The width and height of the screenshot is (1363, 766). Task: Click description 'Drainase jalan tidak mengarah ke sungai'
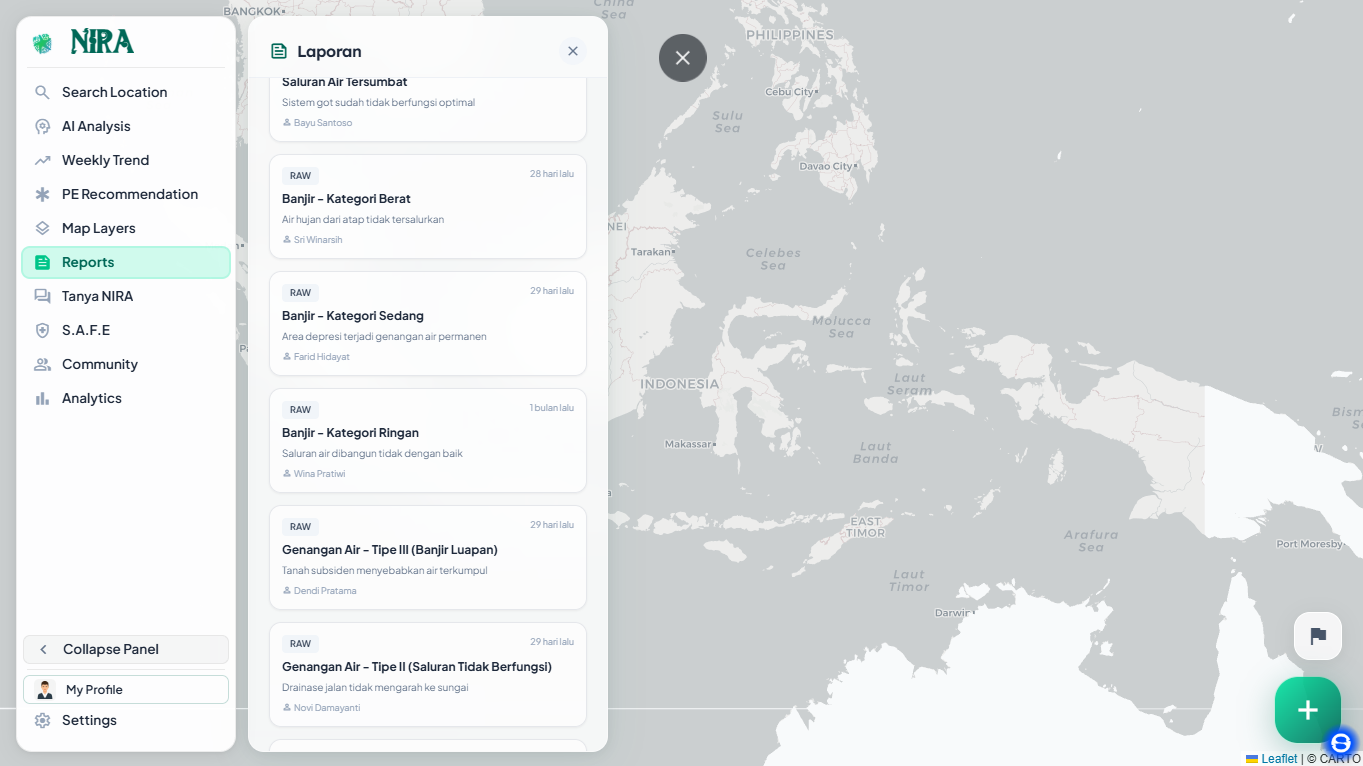point(375,688)
